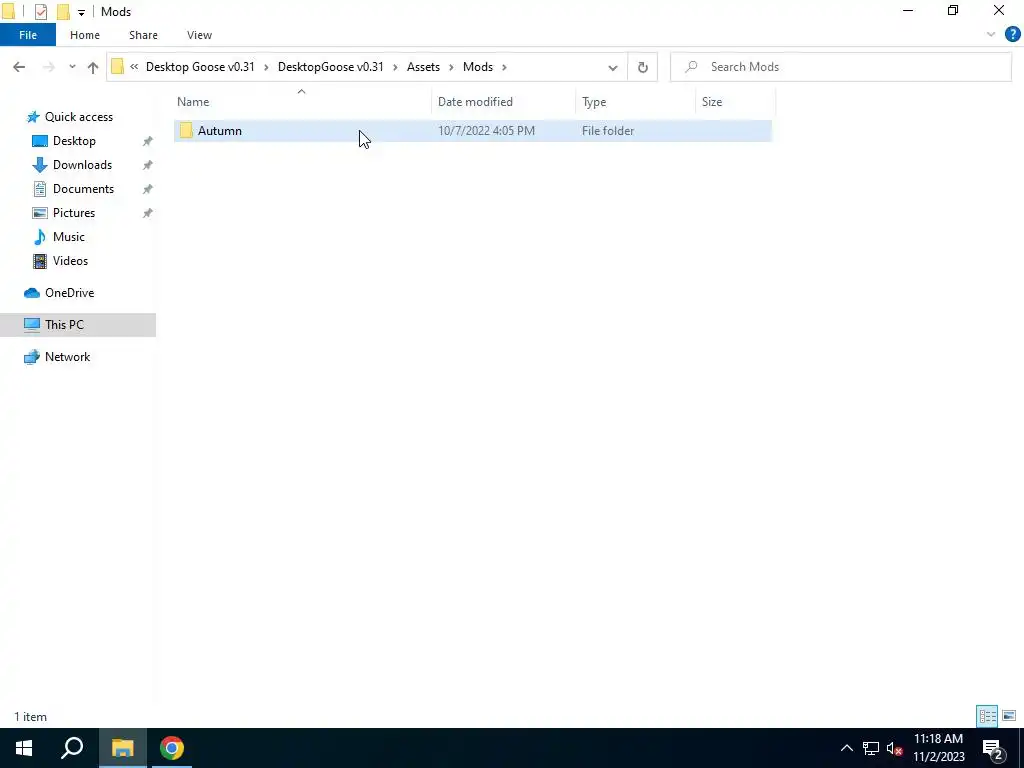The height and width of the screenshot is (768, 1024).
Task: Open the address bar history dropdown
Action: click(613, 67)
